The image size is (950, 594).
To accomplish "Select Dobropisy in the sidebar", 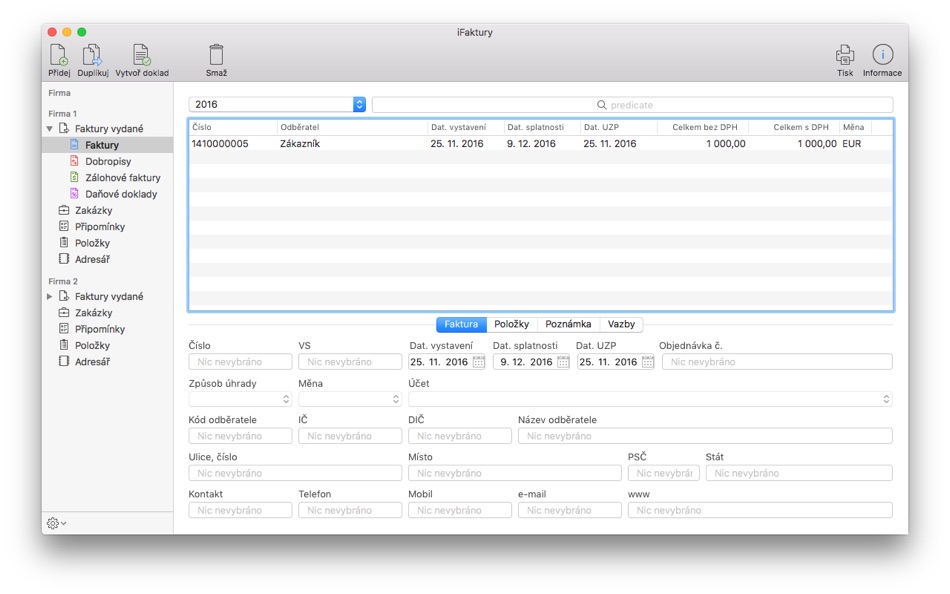I will (107, 161).
